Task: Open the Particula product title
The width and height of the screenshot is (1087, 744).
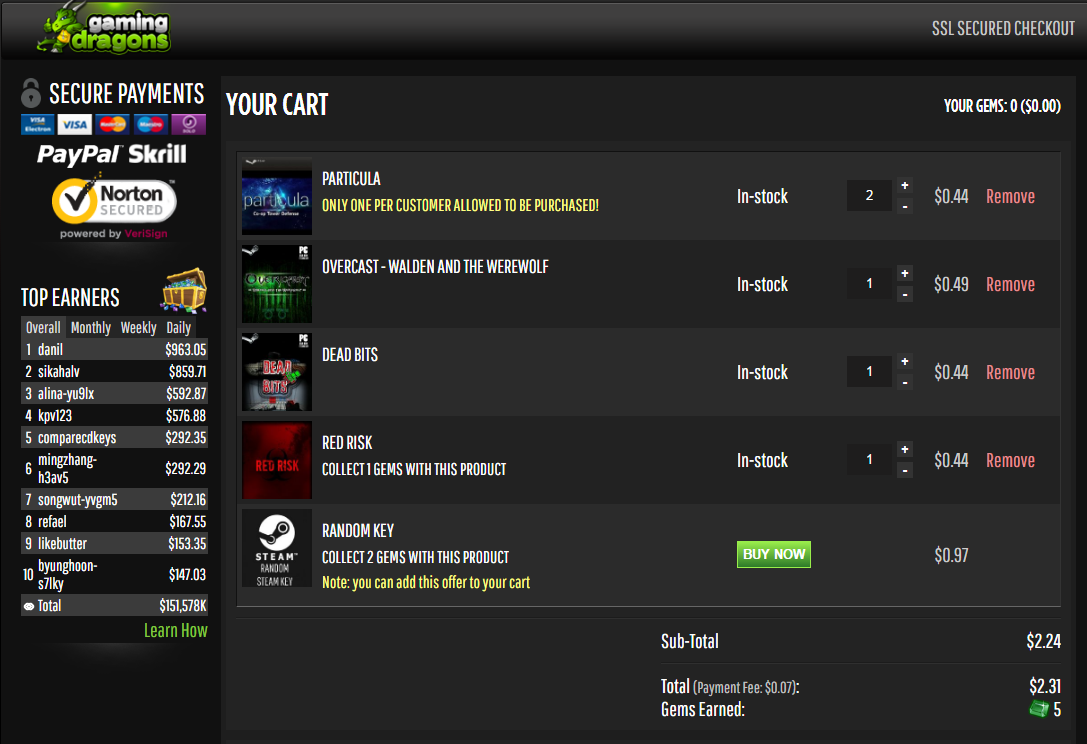Action: coord(351,179)
